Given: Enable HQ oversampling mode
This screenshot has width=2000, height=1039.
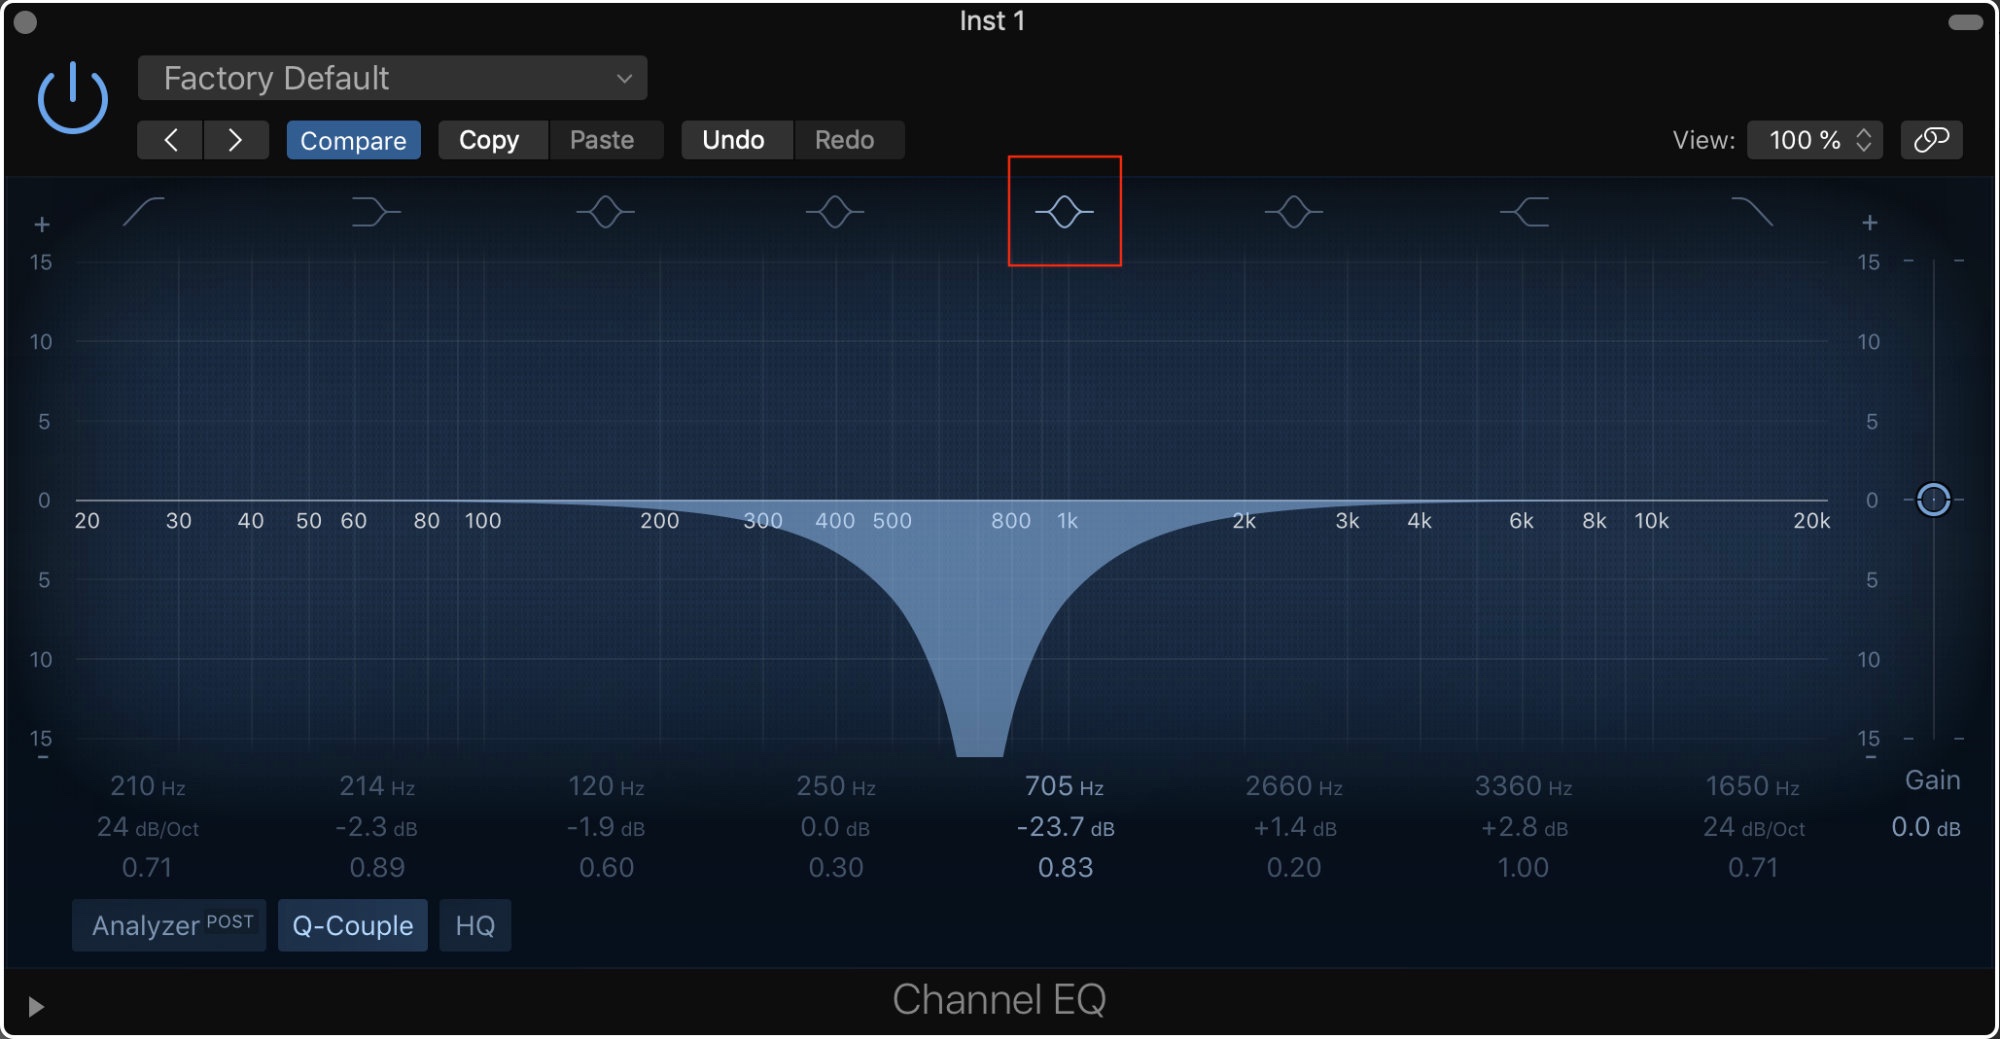Looking at the screenshot, I should 475,925.
